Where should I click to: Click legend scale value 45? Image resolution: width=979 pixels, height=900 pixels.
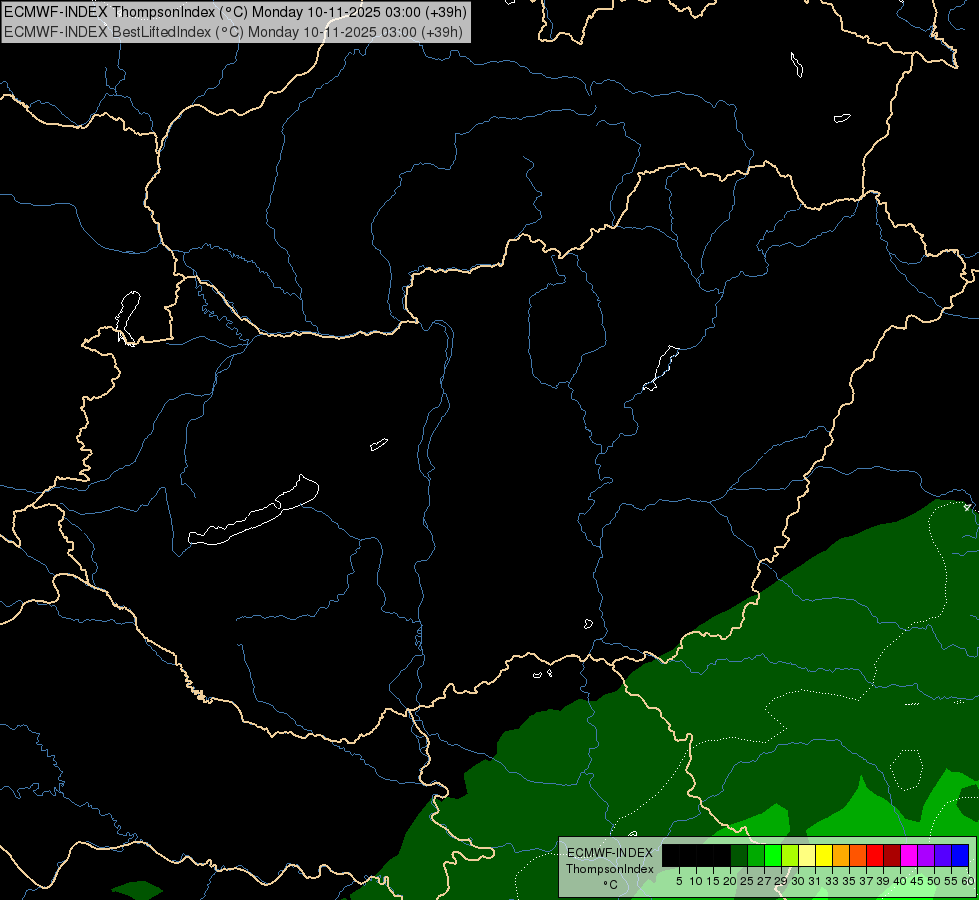917,881
